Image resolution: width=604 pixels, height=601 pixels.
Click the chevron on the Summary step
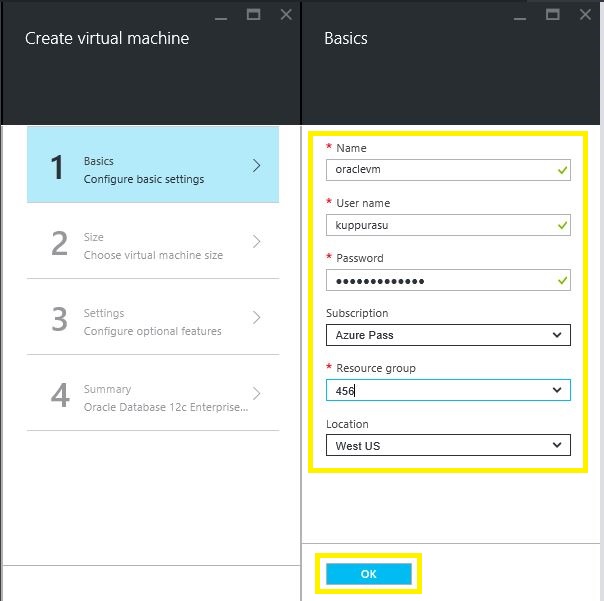point(257,394)
